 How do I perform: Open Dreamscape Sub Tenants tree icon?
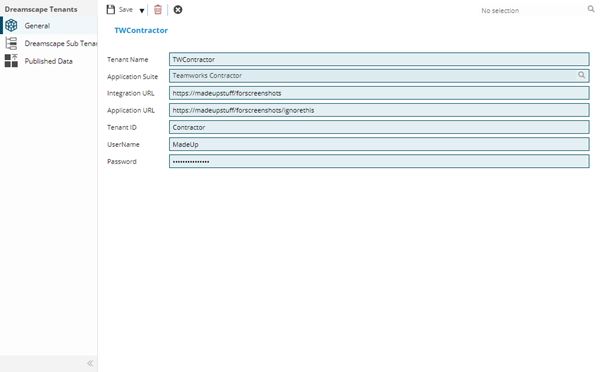[11, 43]
